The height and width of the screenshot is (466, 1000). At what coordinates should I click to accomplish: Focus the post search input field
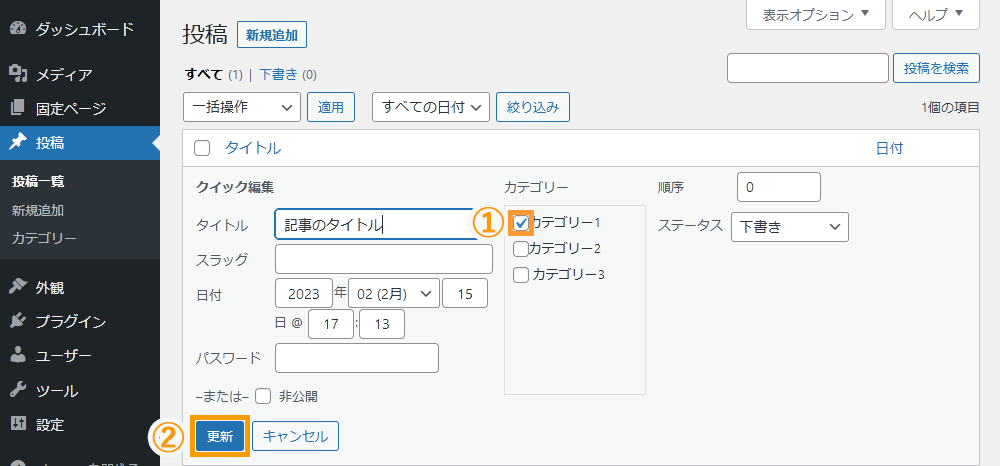[807, 68]
